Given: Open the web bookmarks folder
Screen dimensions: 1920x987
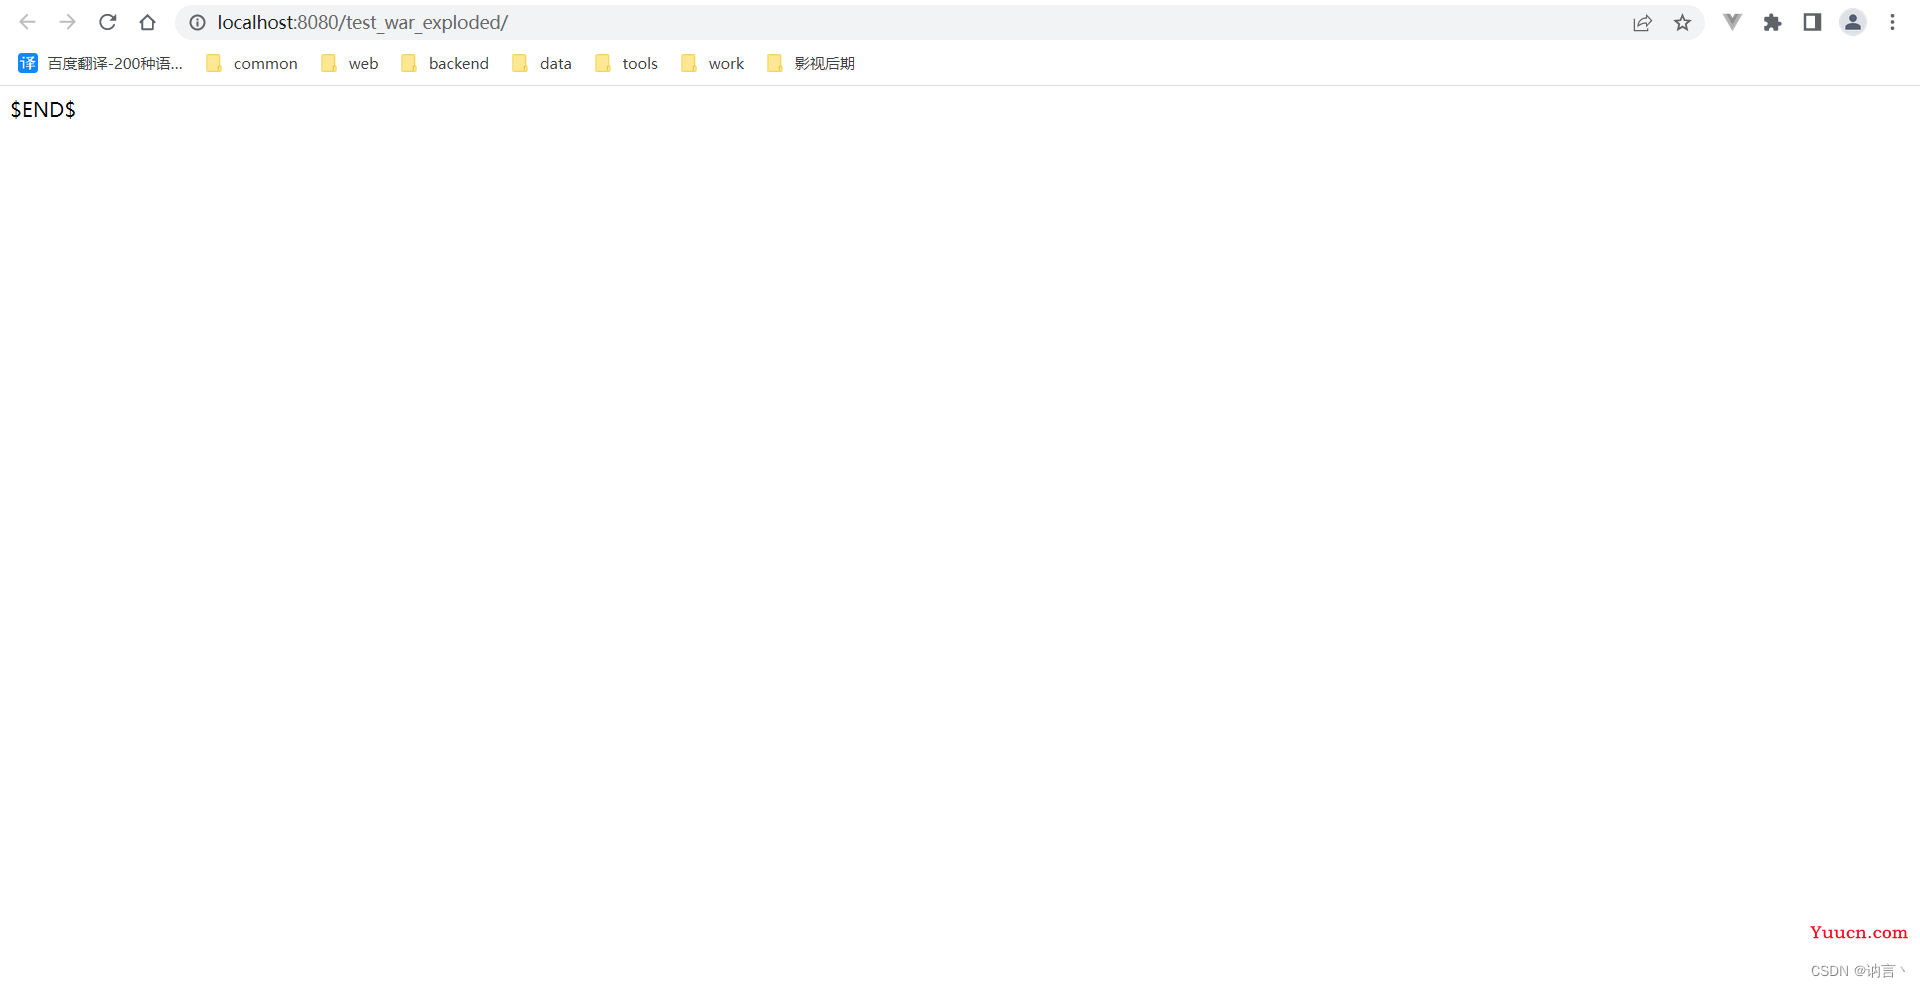Looking at the screenshot, I should pos(350,63).
